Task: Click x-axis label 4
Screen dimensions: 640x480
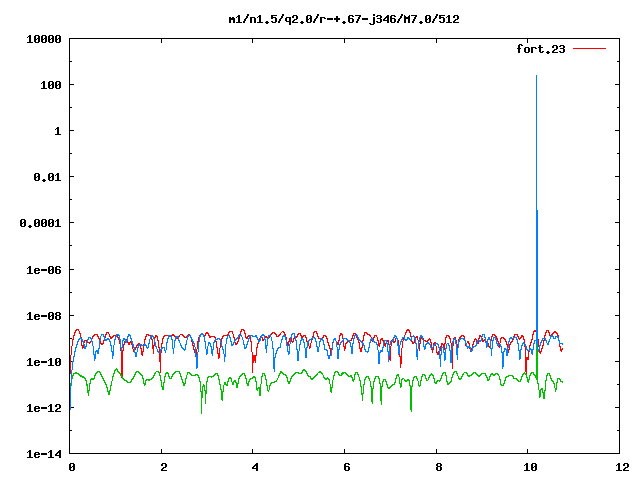Action: 255,467
